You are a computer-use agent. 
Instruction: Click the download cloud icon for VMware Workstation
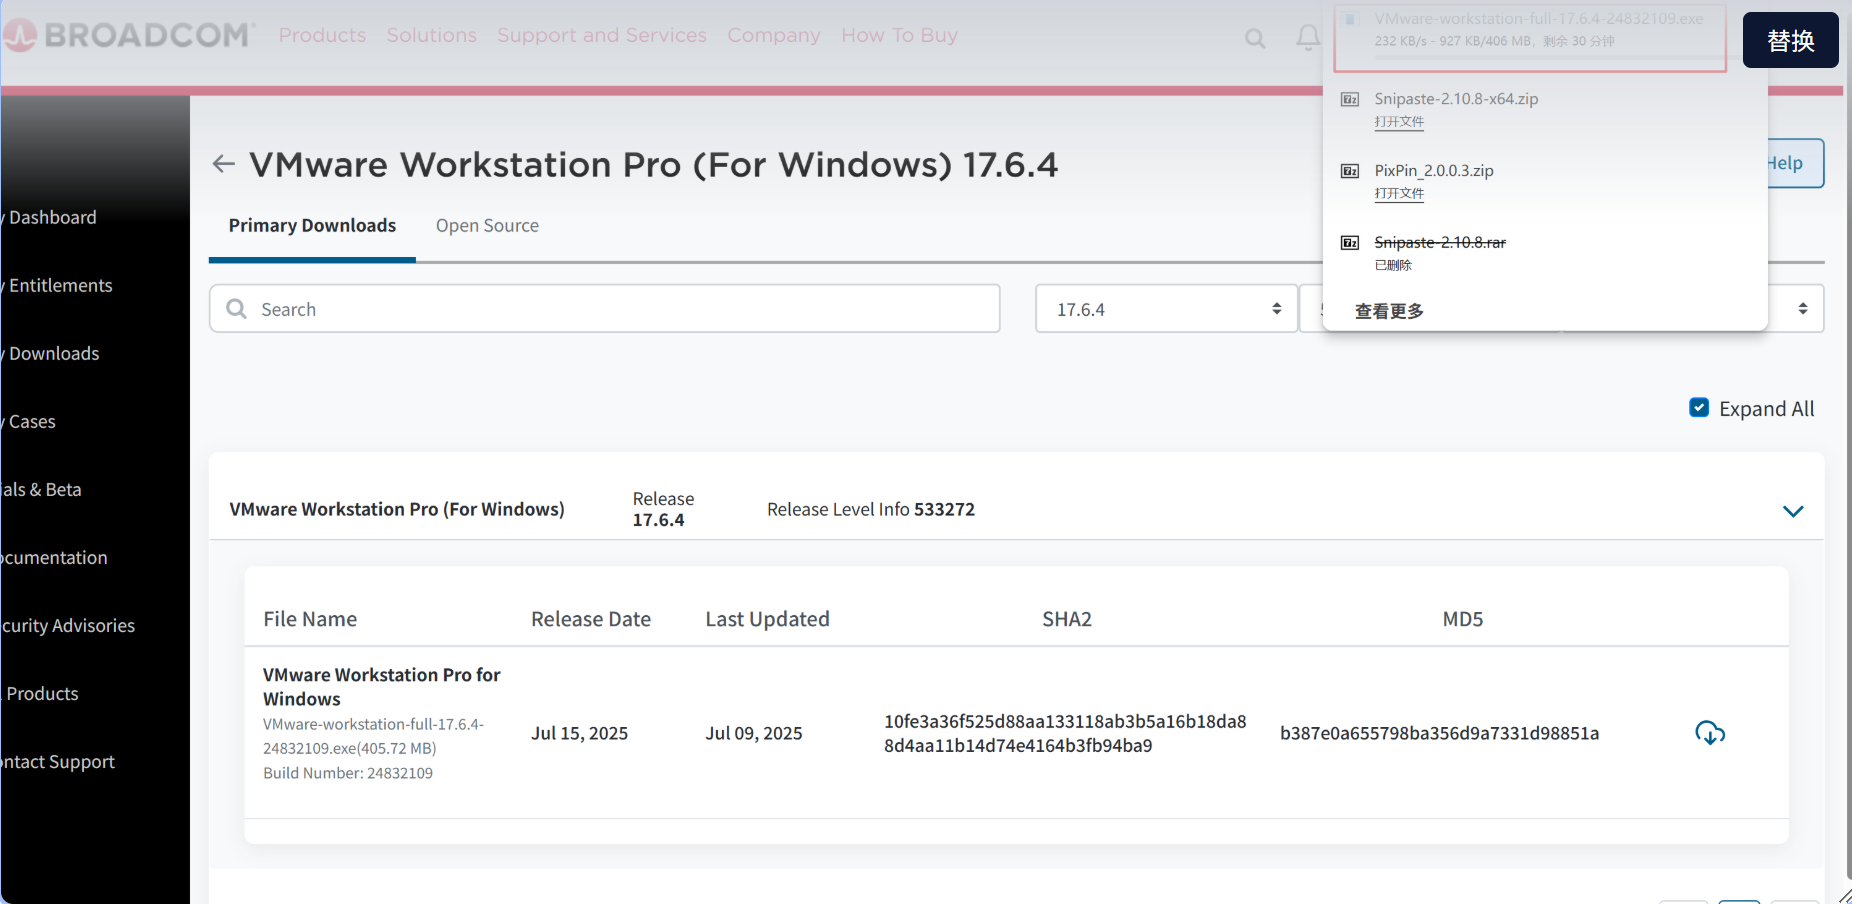coord(1709,733)
